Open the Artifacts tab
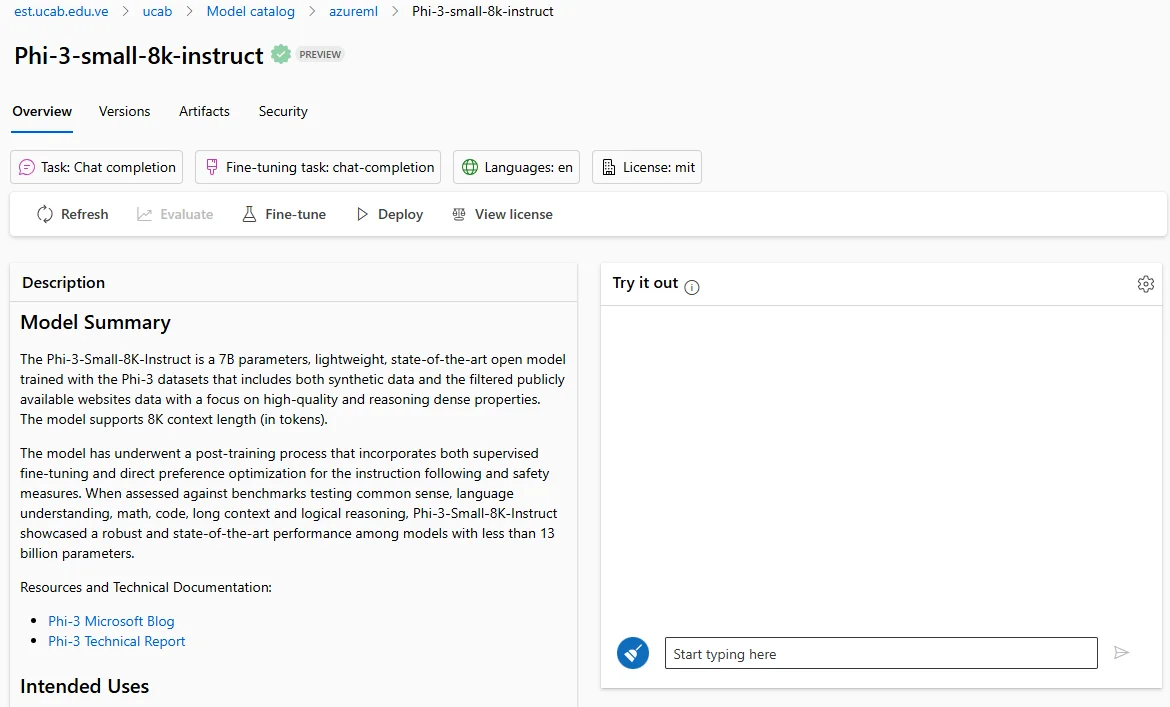 click(x=204, y=111)
